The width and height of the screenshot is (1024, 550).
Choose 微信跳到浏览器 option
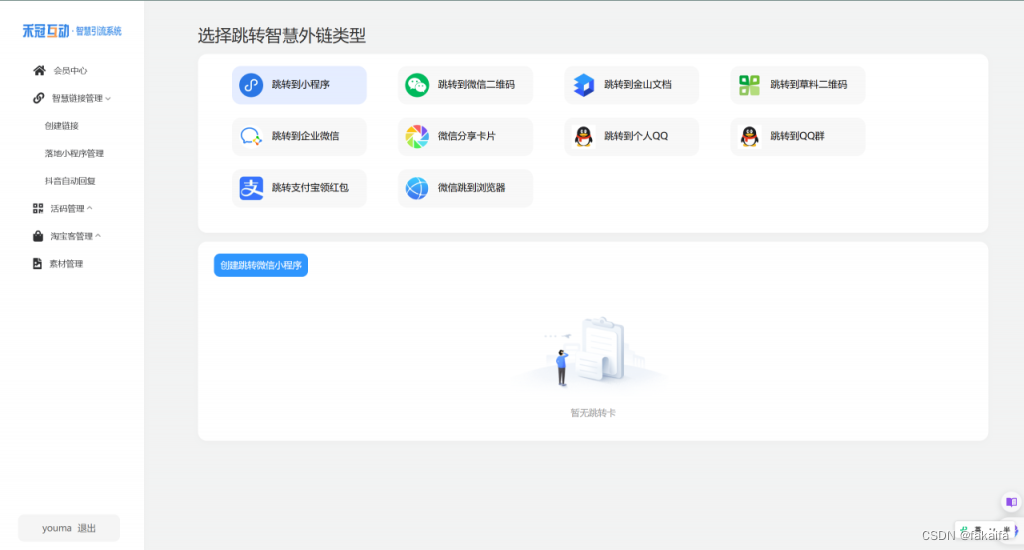[x=465, y=188]
